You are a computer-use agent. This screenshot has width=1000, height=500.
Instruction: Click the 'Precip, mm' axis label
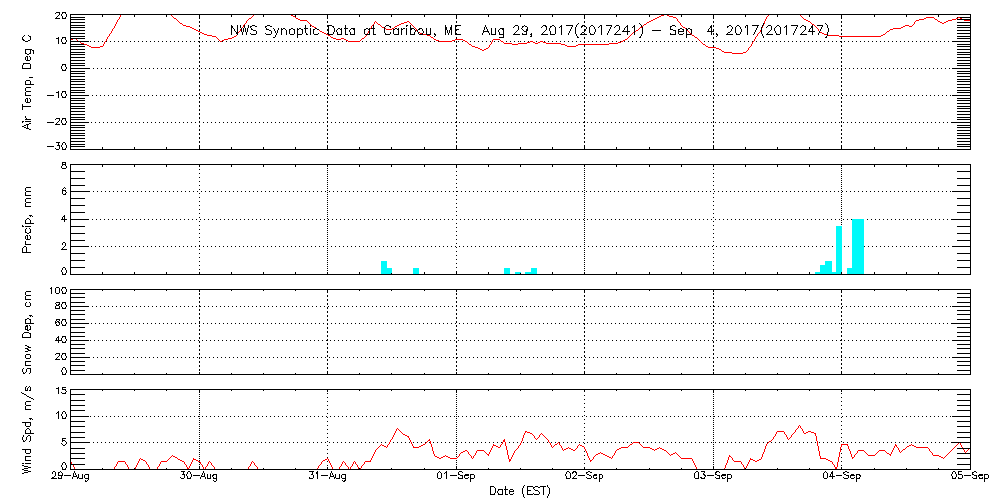[27, 221]
